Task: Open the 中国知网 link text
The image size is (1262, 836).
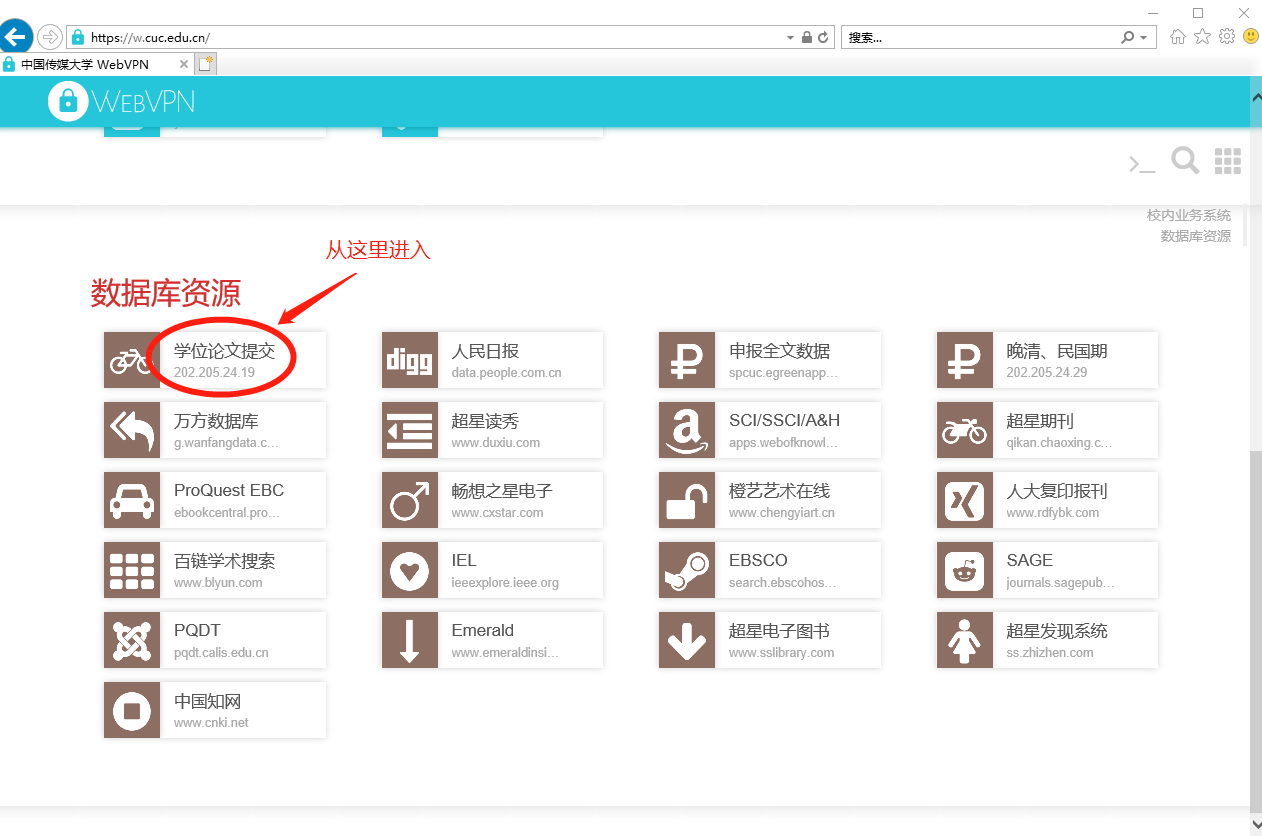Action: [x=208, y=701]
